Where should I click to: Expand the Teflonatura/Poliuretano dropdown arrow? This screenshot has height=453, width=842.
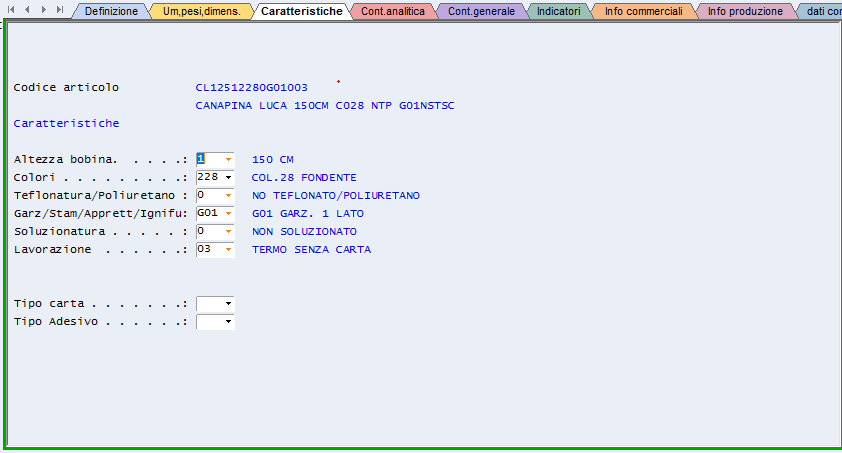click(228, 195)
